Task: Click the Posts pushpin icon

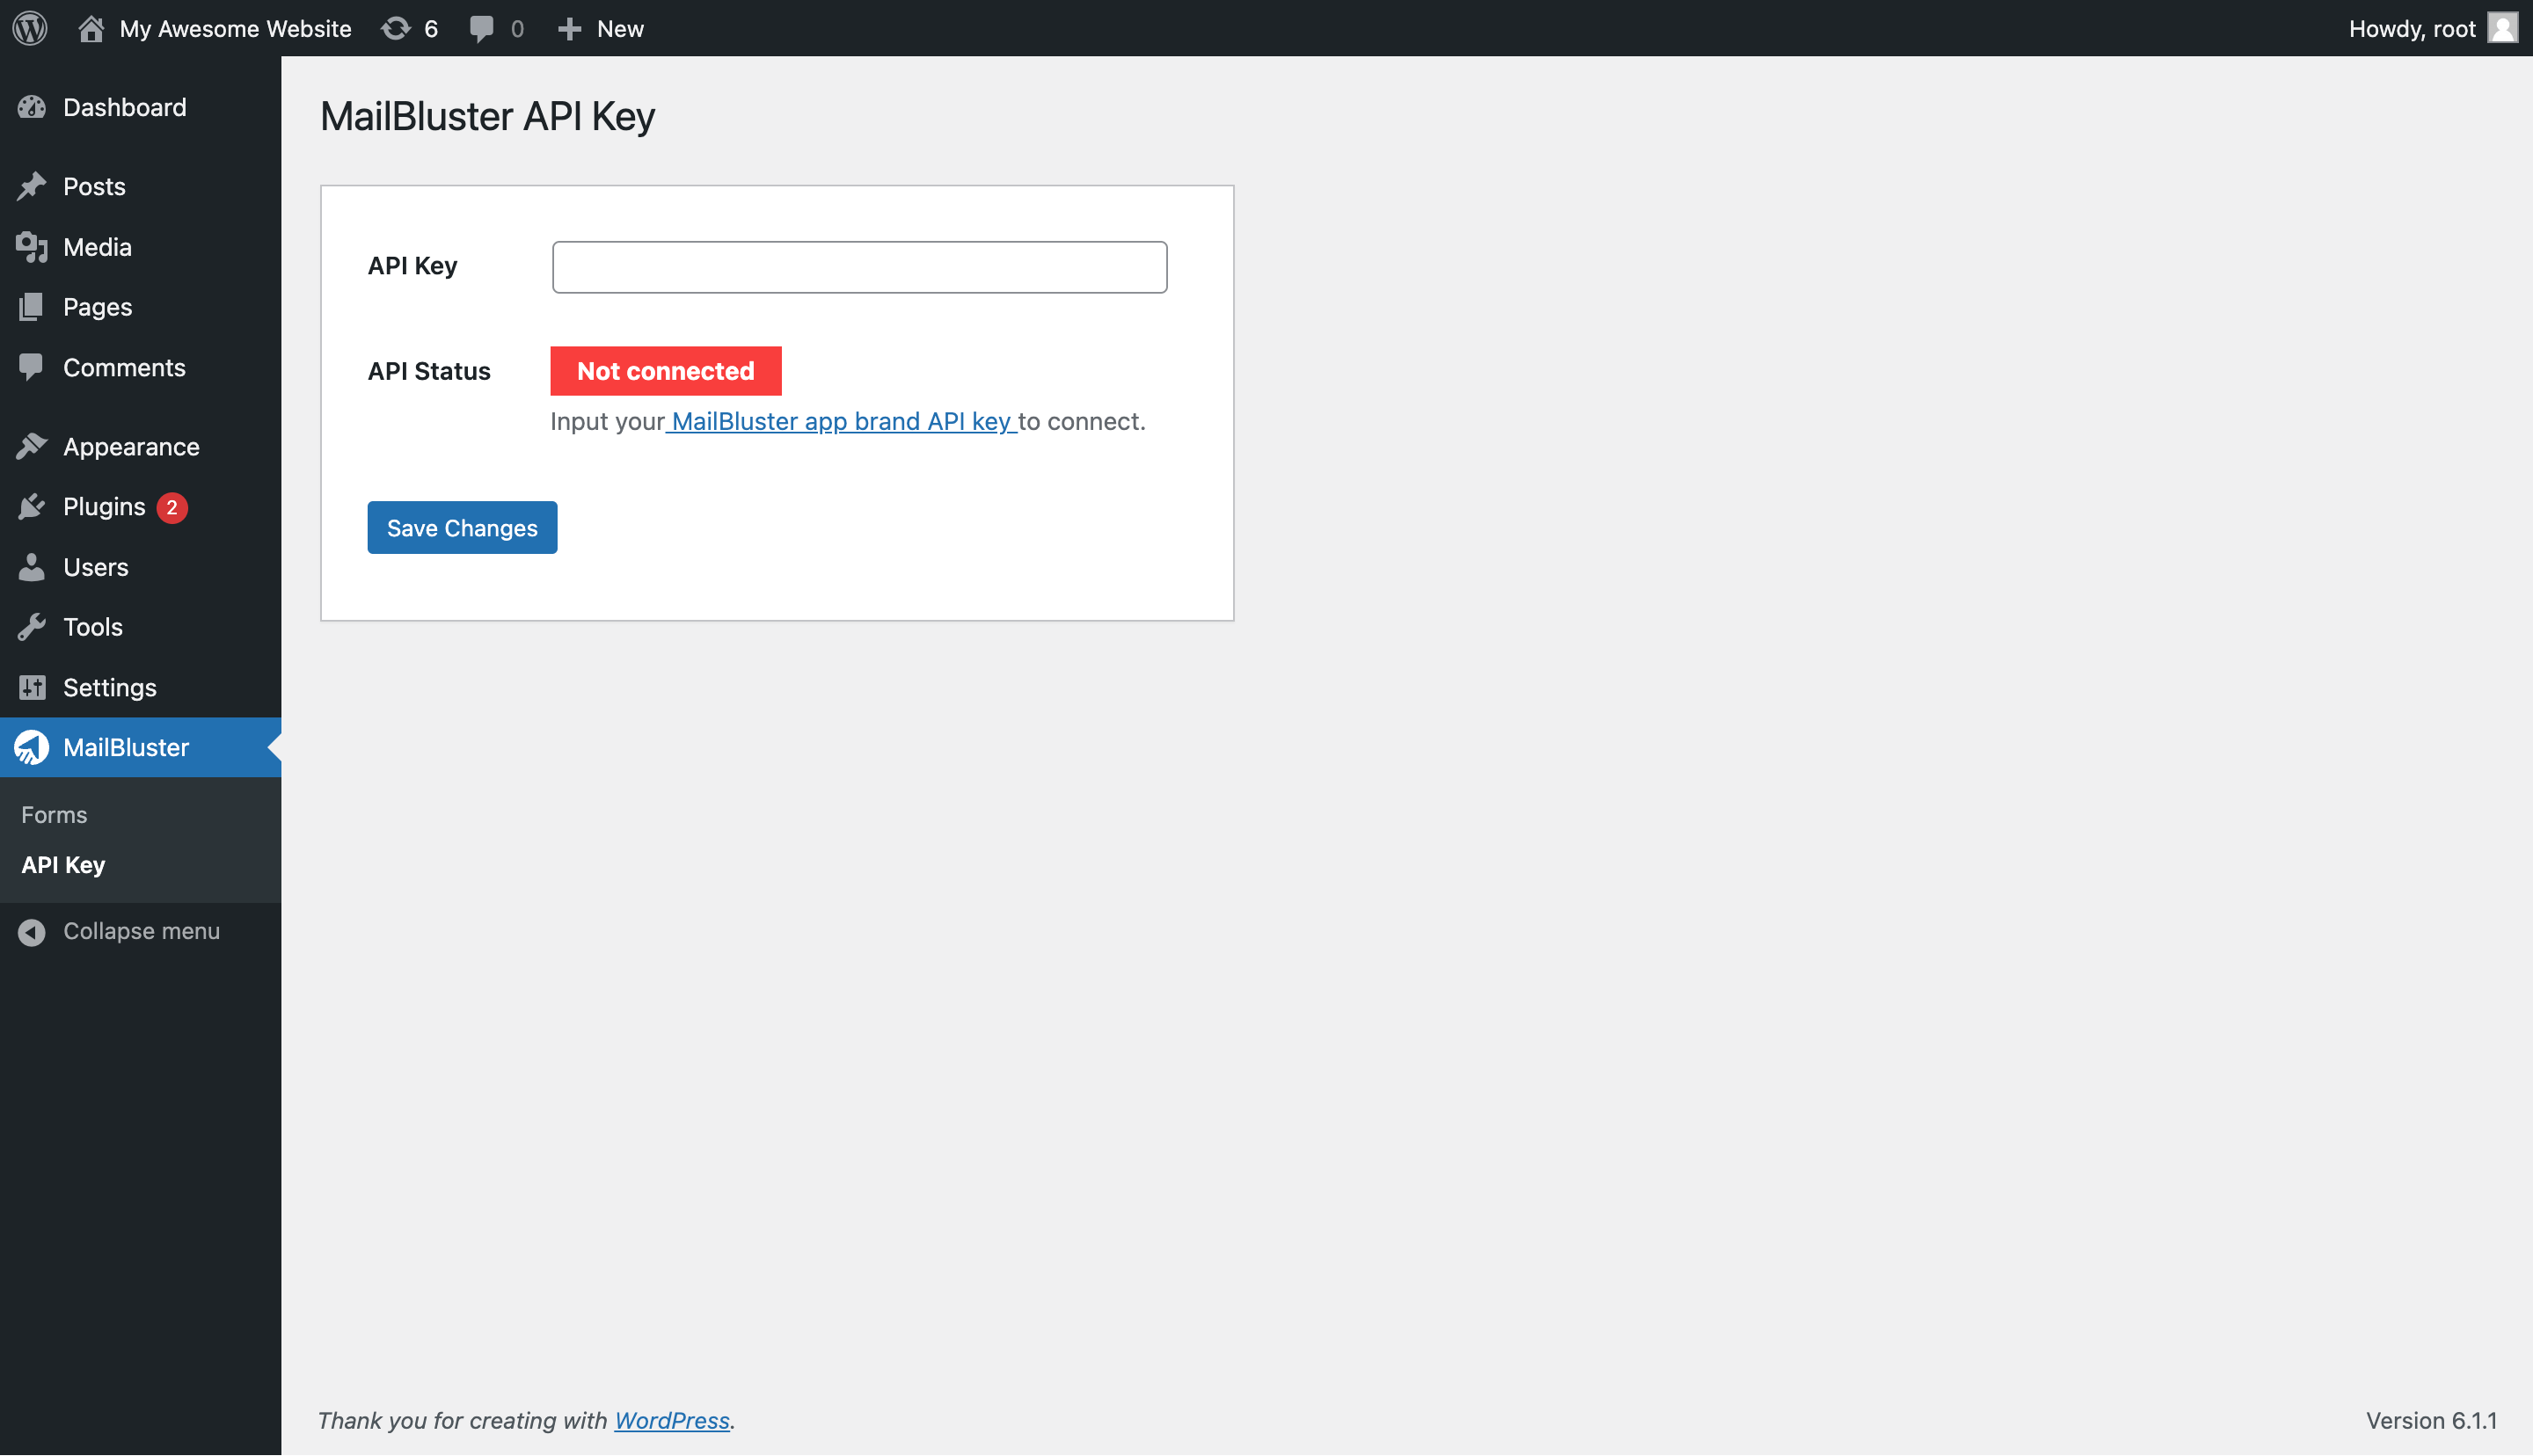Action: 32,186
